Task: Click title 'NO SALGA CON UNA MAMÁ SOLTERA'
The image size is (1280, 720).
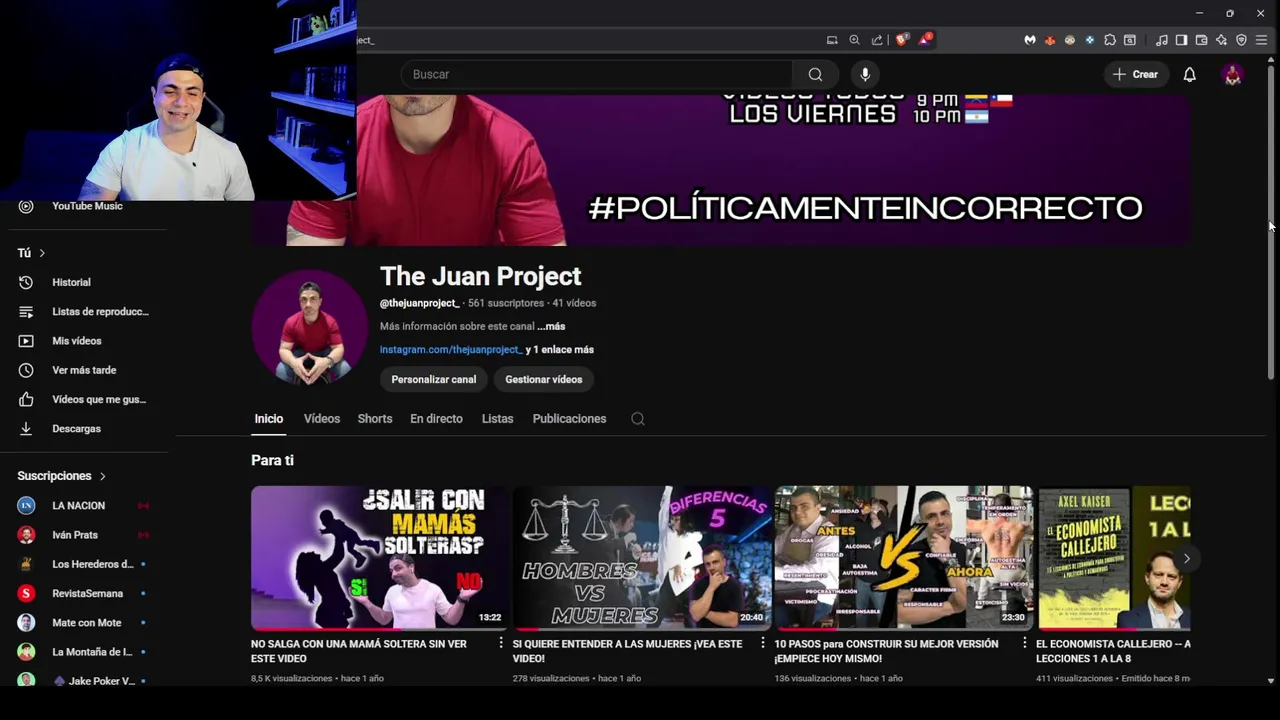Action: 359,651
